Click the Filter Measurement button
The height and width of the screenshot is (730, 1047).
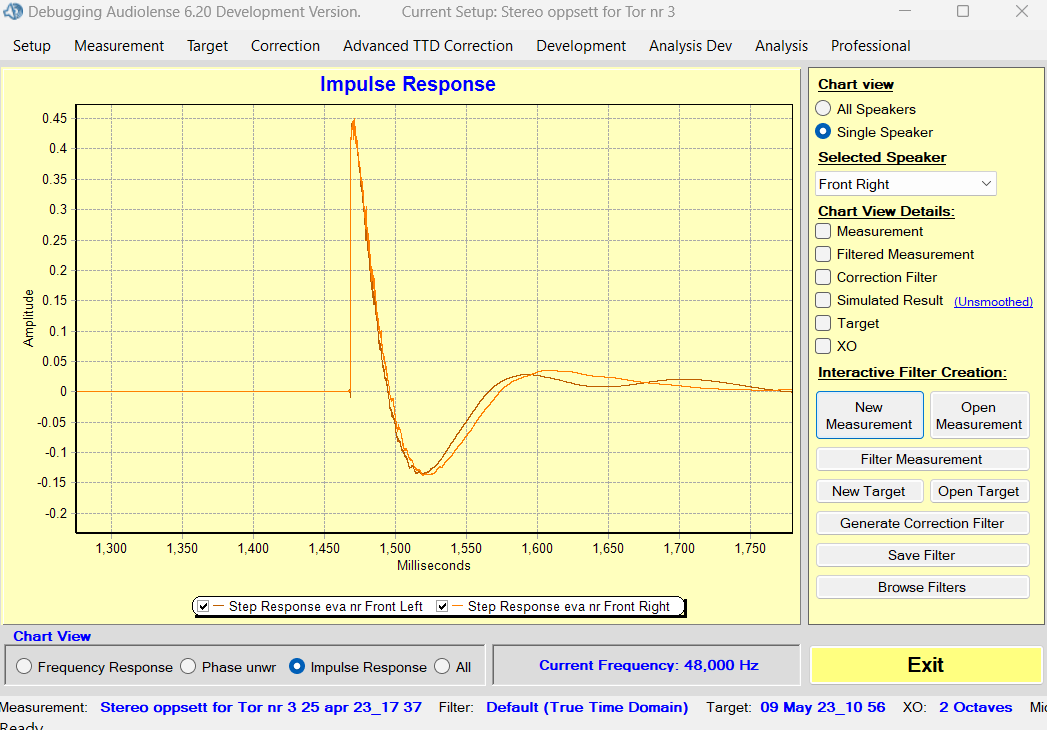(x=922, y=460)
